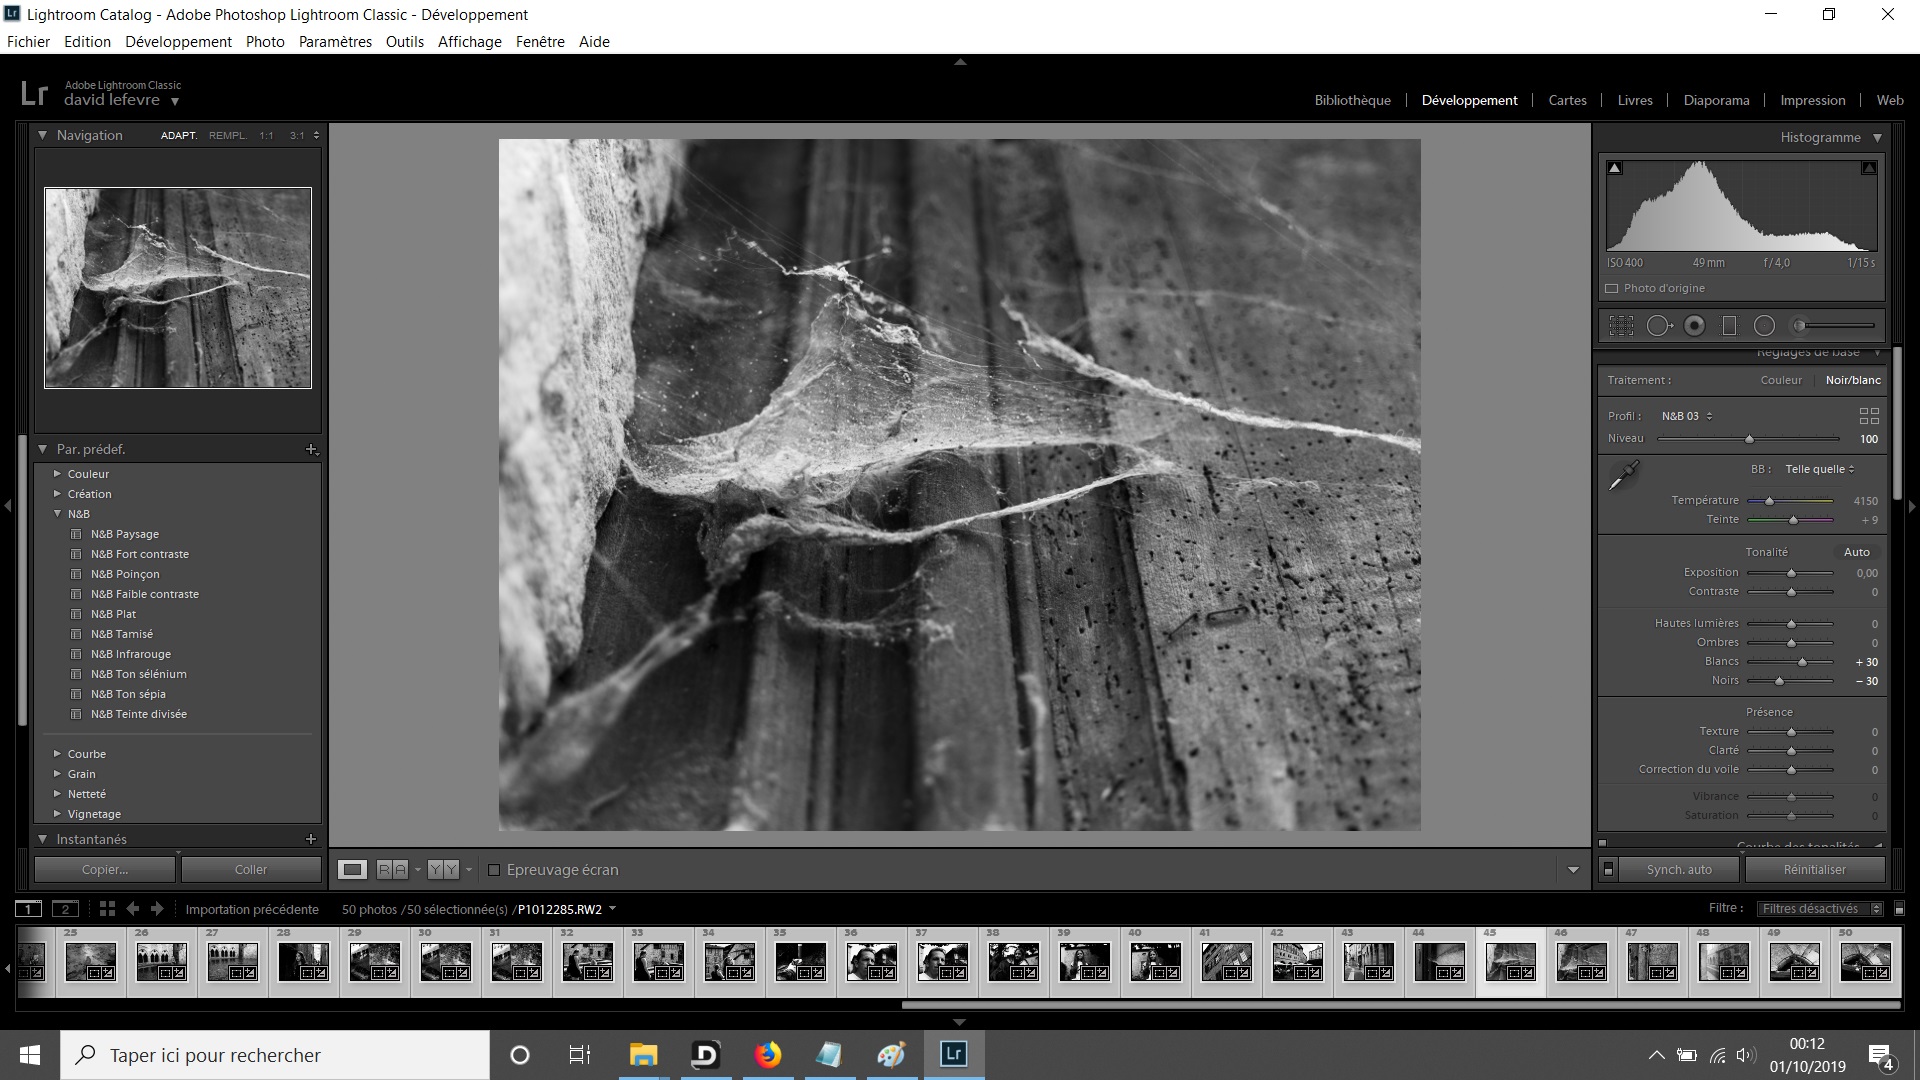
Task: Select the Graduated filter tool
Action: pos(1729,326)
